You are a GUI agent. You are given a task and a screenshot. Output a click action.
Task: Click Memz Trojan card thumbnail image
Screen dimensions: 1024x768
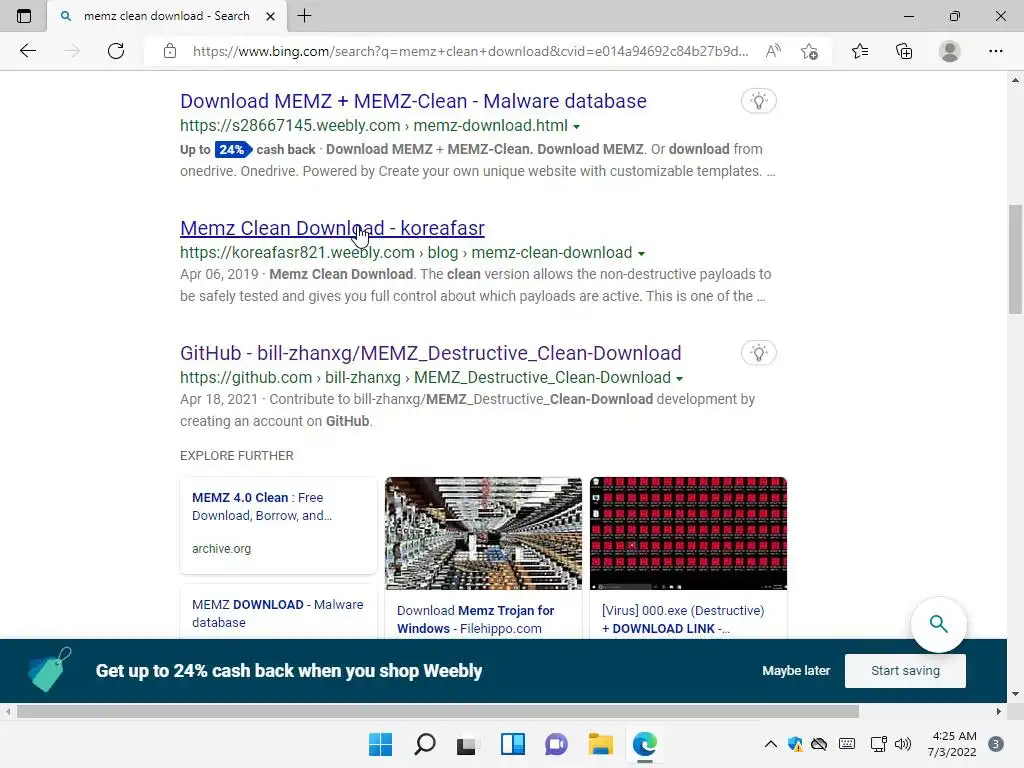(483, 534)
